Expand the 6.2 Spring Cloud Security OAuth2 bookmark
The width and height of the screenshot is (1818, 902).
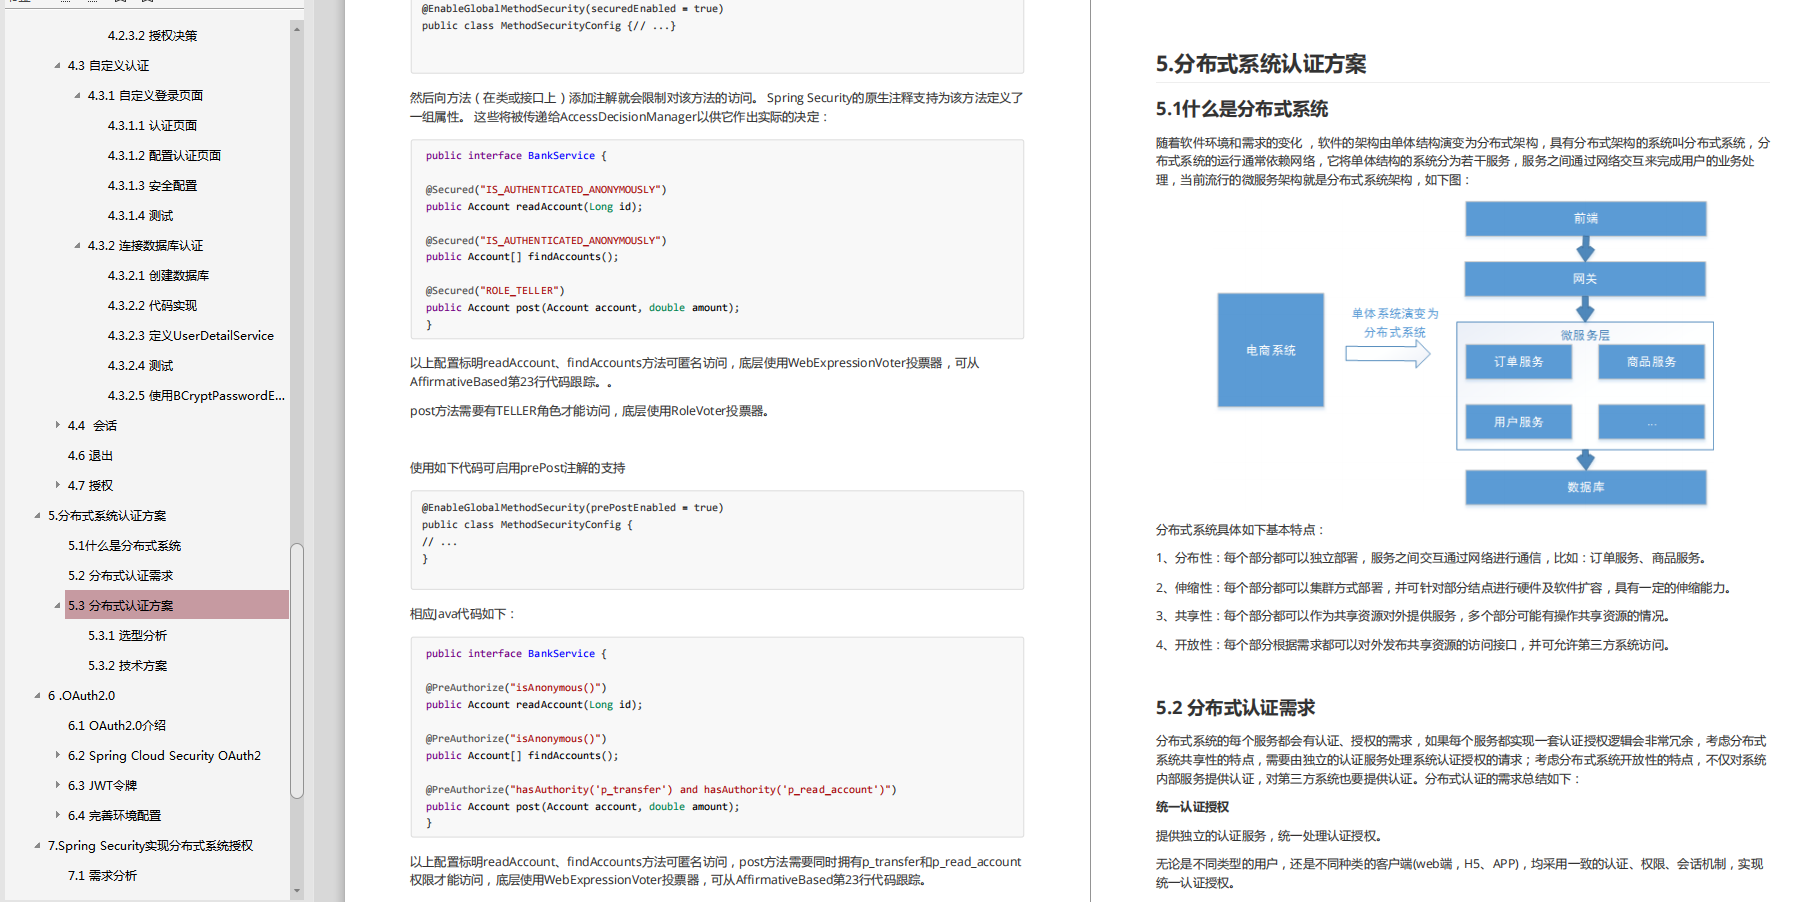57,756
